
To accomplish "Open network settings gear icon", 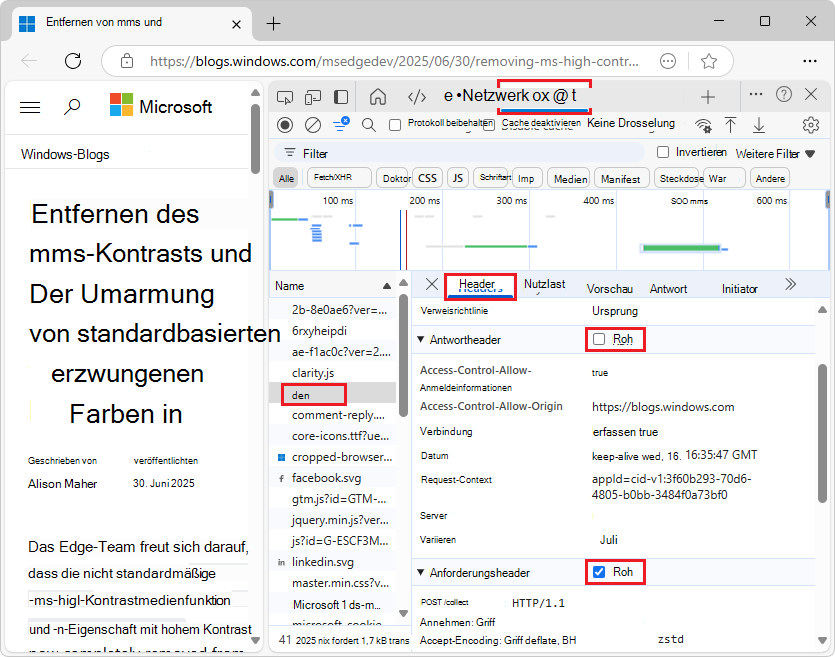I will [x=811, y=125].
